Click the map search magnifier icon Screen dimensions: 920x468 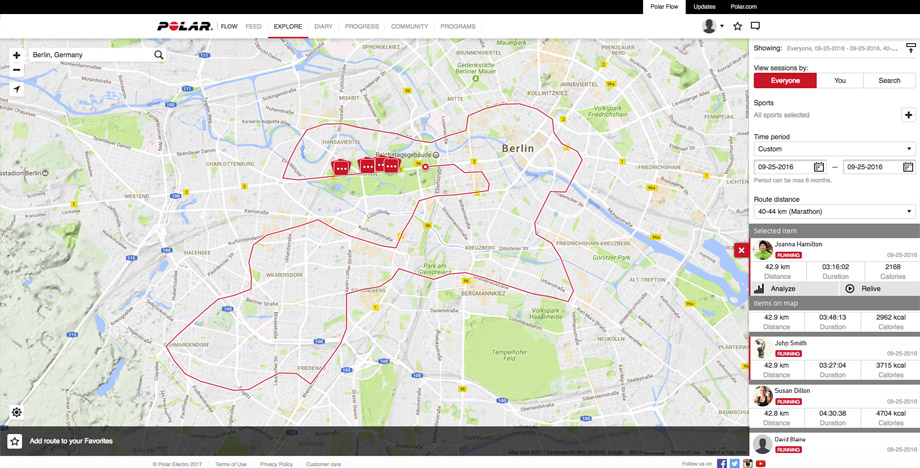point(159,56)
